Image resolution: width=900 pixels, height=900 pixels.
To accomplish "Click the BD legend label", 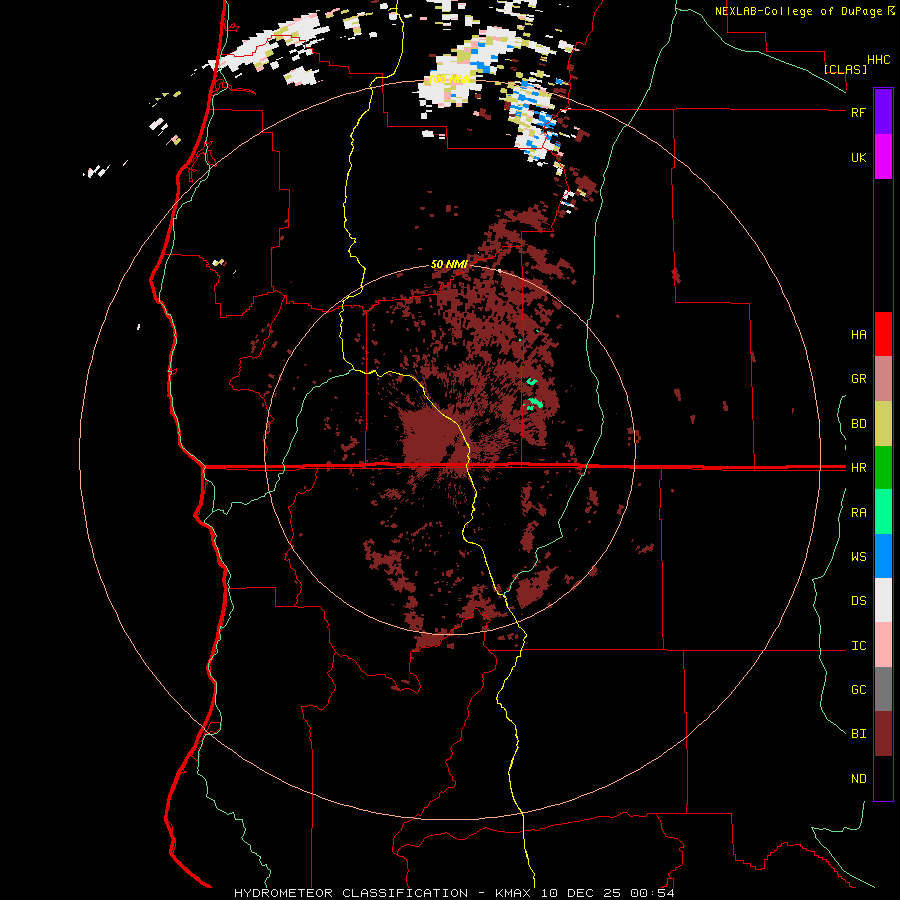I will coord(858,424).
